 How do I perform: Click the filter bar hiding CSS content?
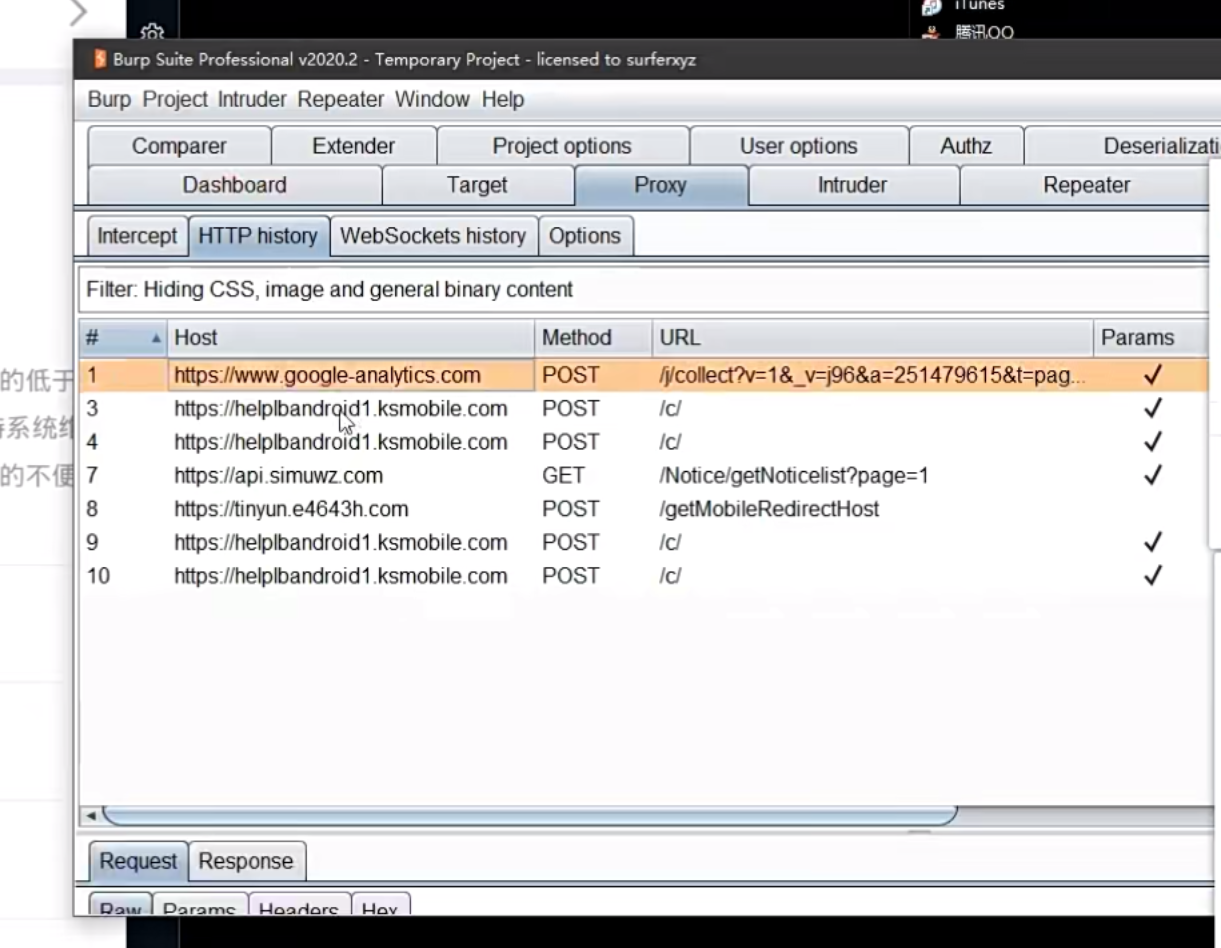coord(644,290)
